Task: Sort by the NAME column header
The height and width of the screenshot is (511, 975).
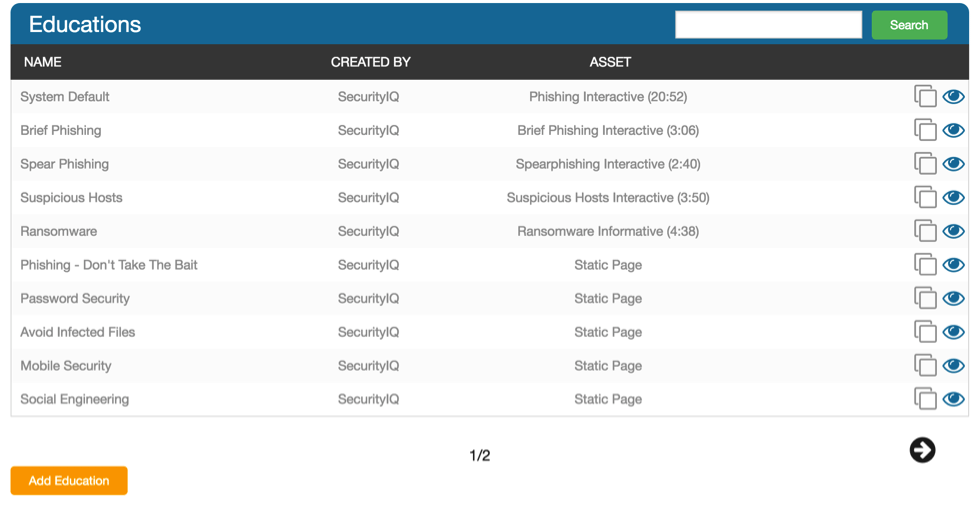Action: click(x=43, y=62)
